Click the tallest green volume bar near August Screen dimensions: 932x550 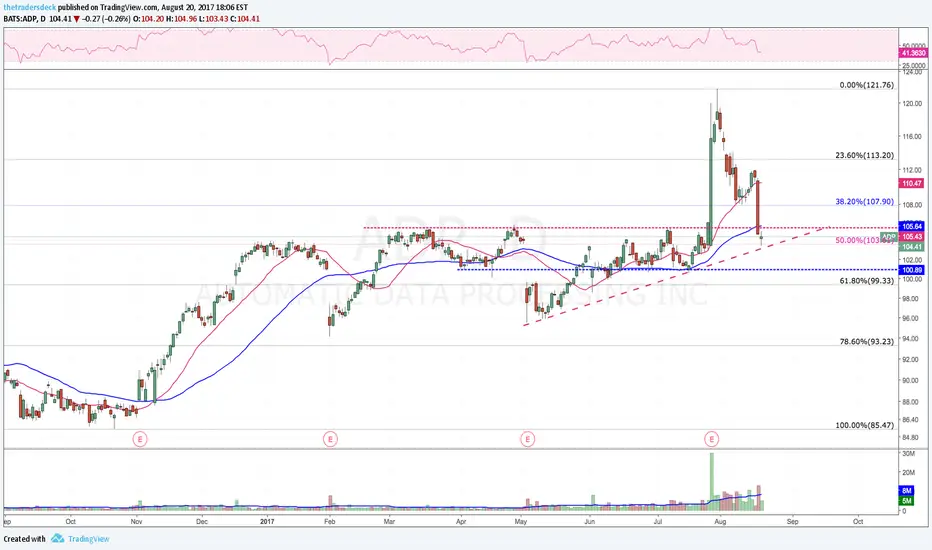[711, 482]
